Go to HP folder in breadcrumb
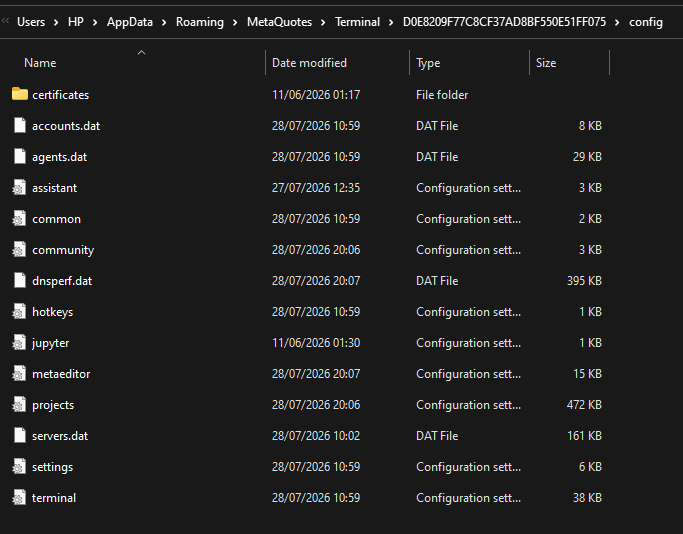The image size is (683, 534). click(76, 22)
